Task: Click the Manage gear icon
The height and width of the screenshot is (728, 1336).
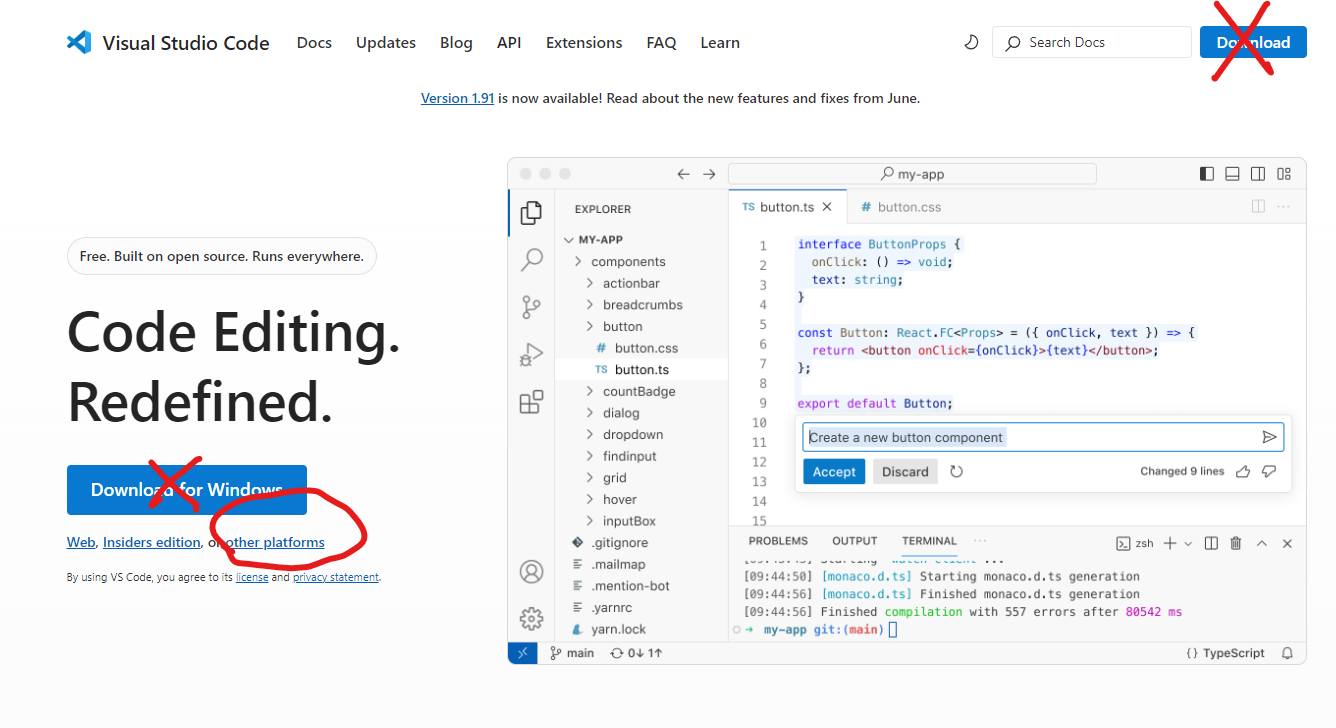Action: (531, 619)
